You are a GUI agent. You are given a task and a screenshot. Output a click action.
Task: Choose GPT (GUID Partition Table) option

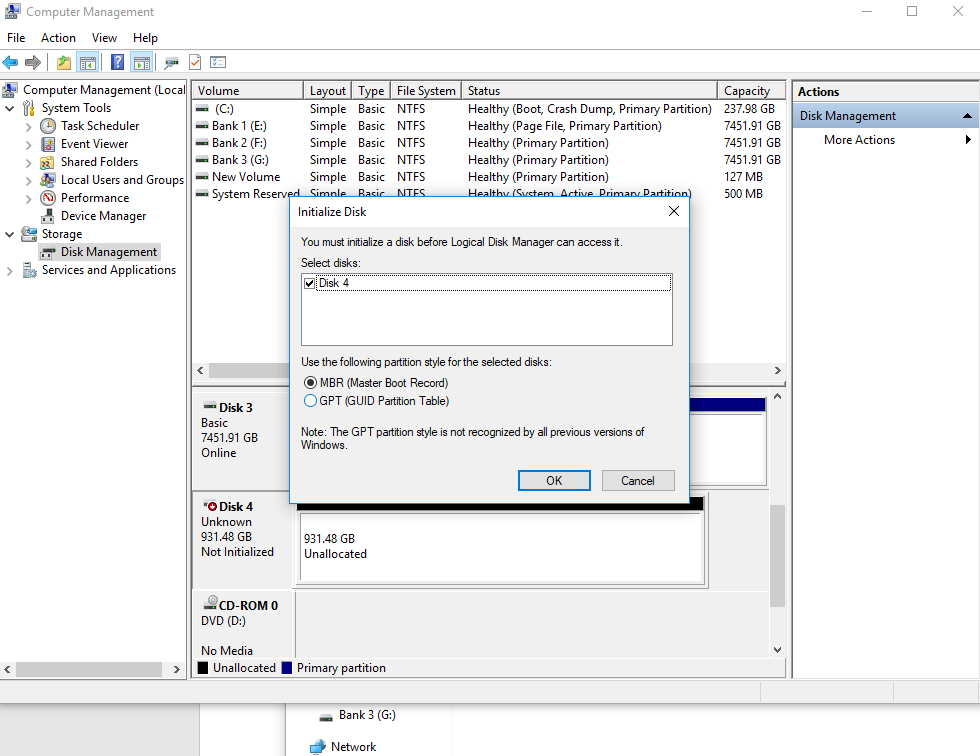pos(310,401)
